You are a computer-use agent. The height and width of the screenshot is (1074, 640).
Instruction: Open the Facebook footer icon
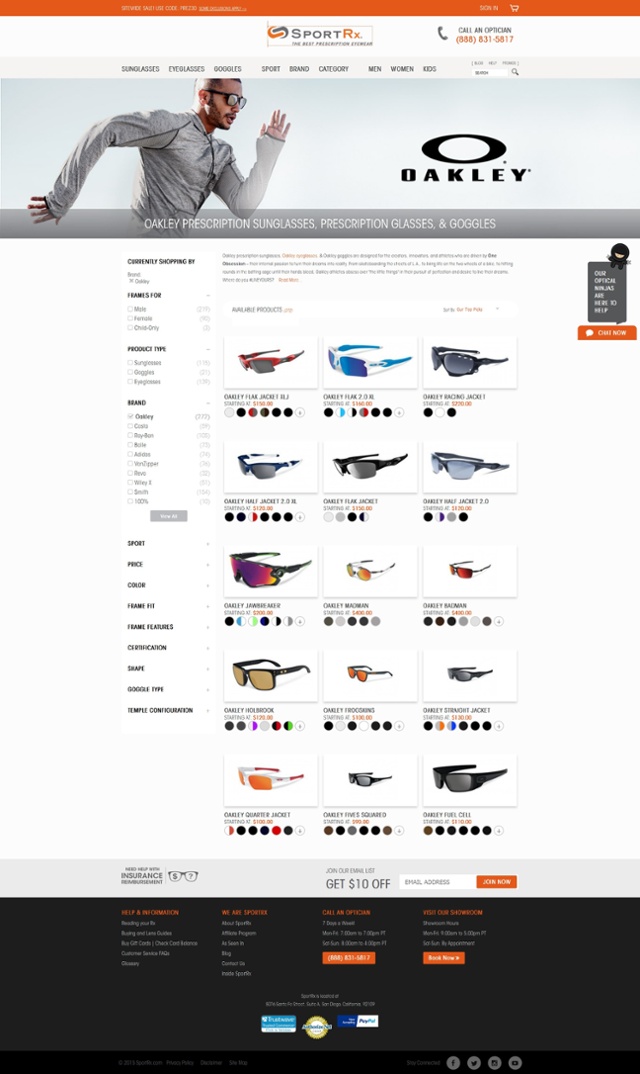(x=453, y=1062)
